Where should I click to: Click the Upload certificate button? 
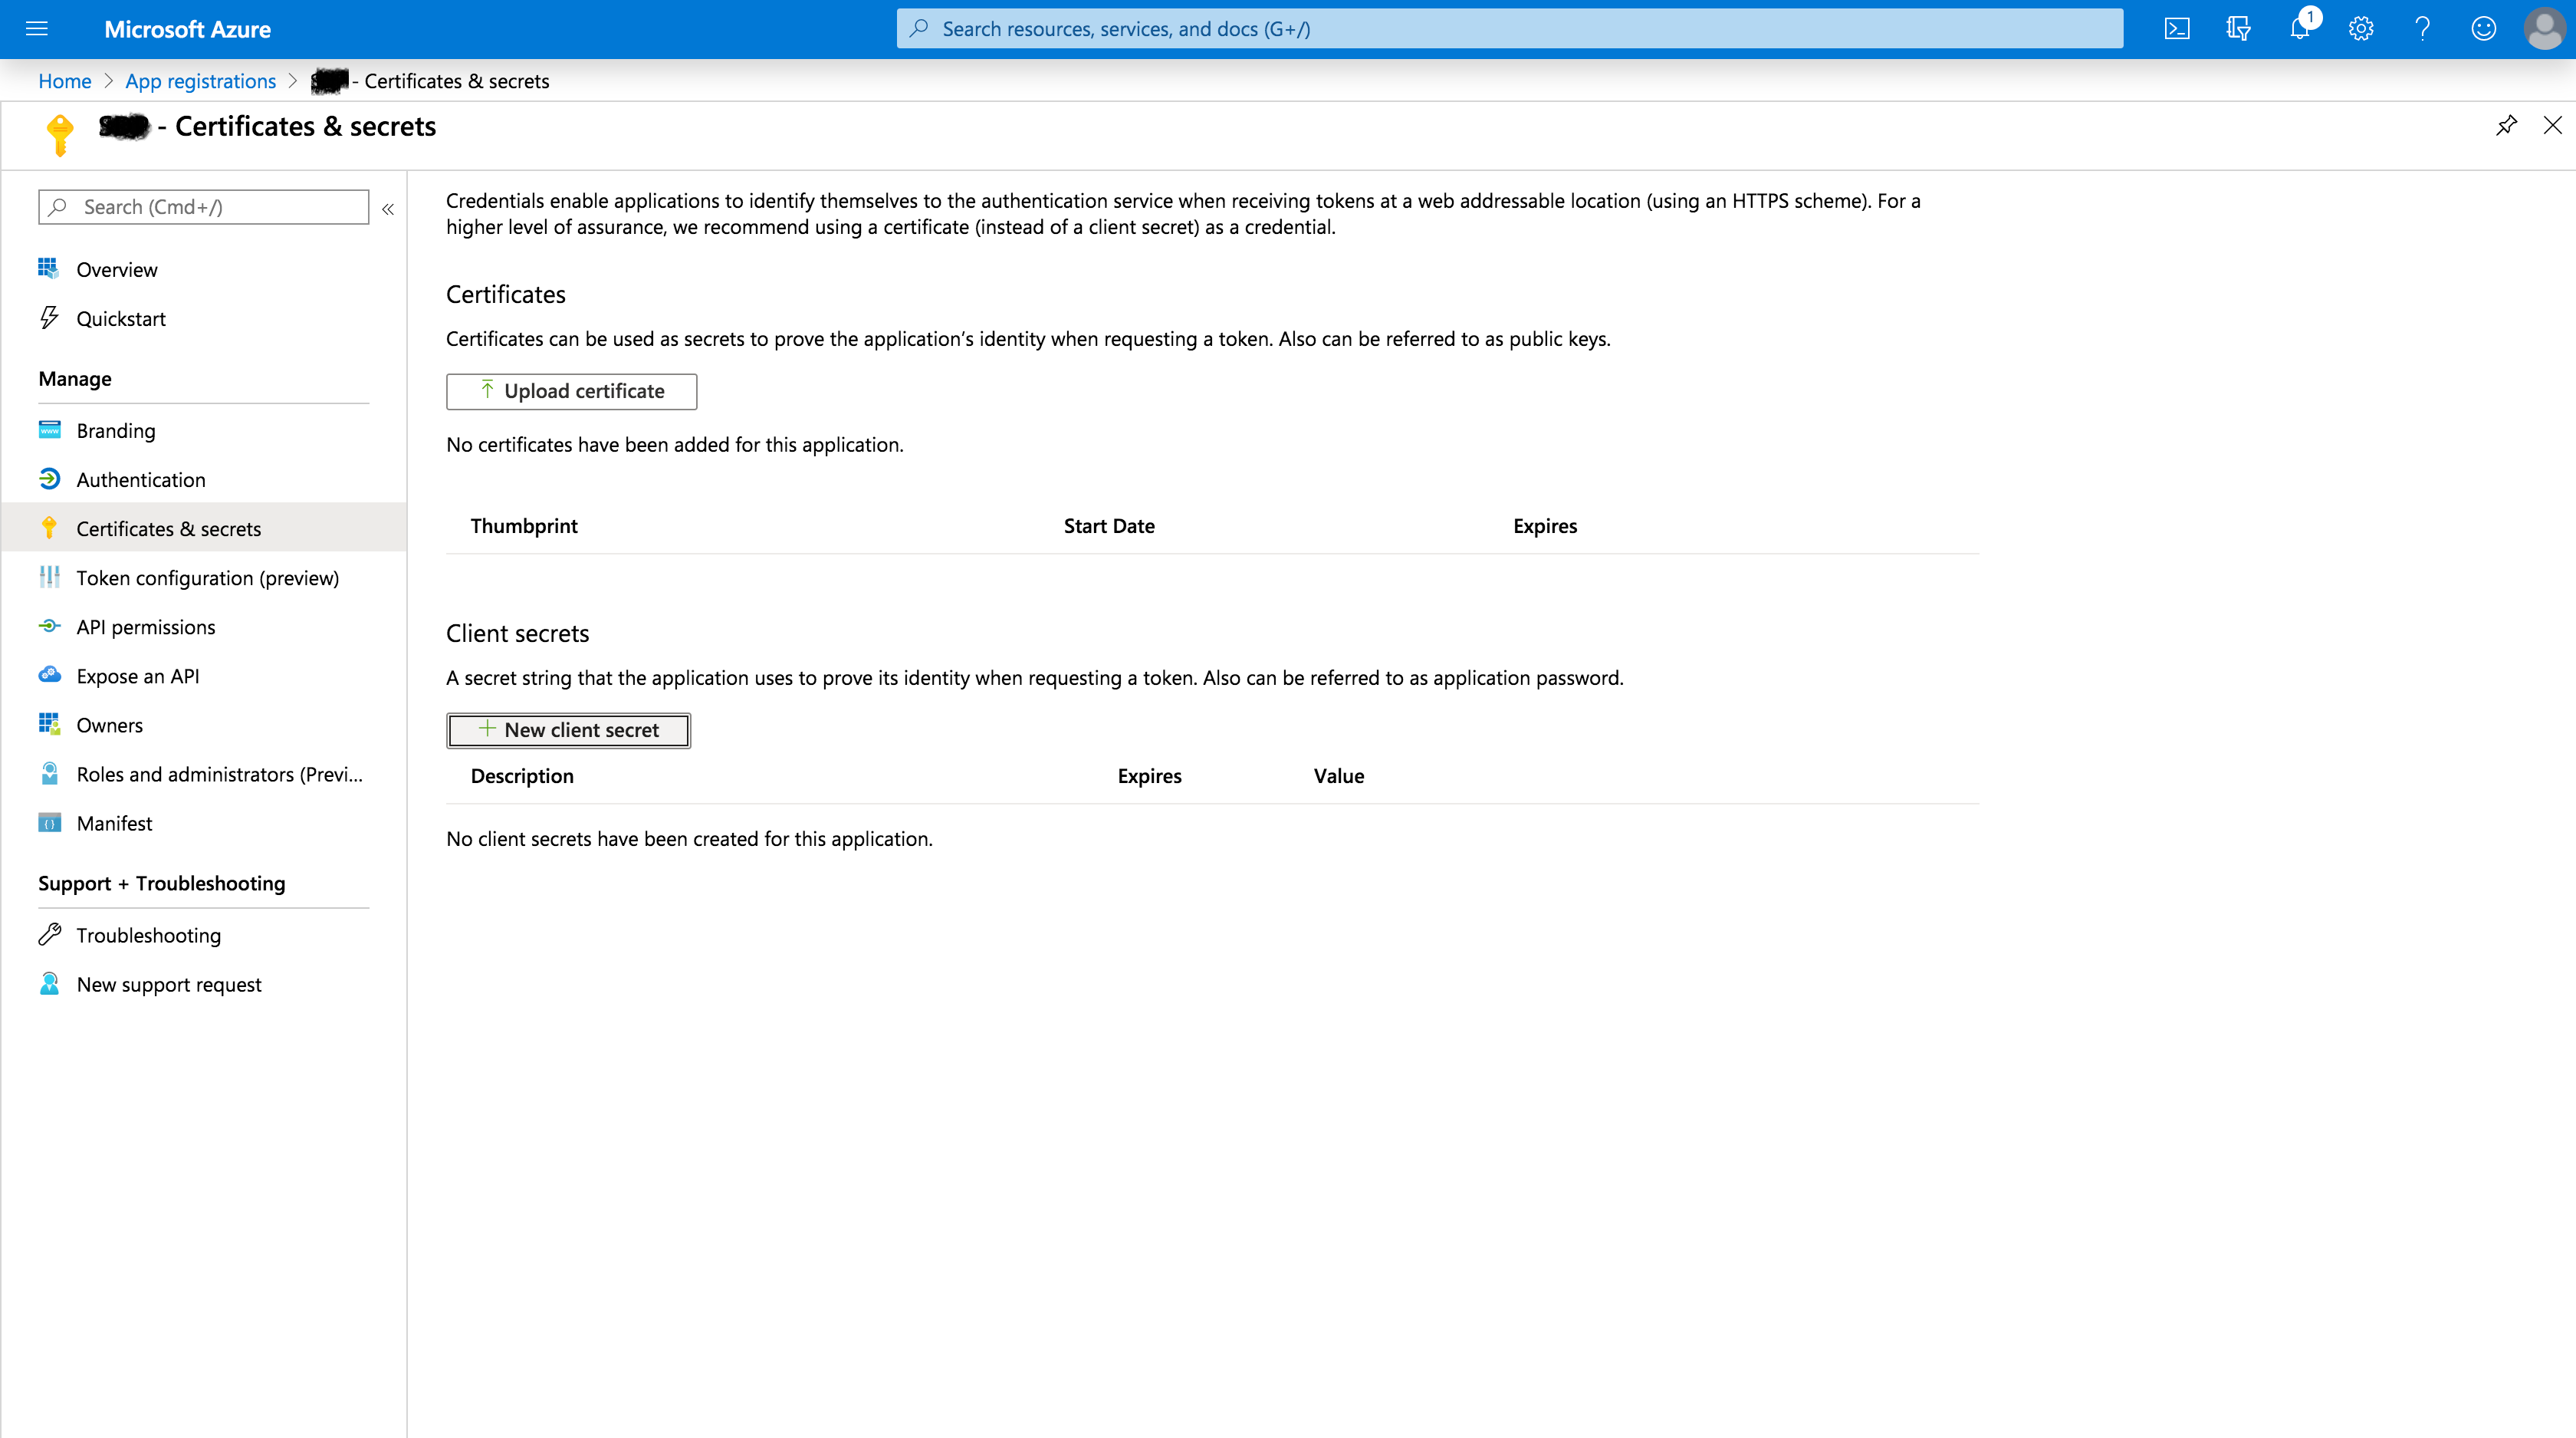coord(571,391)
